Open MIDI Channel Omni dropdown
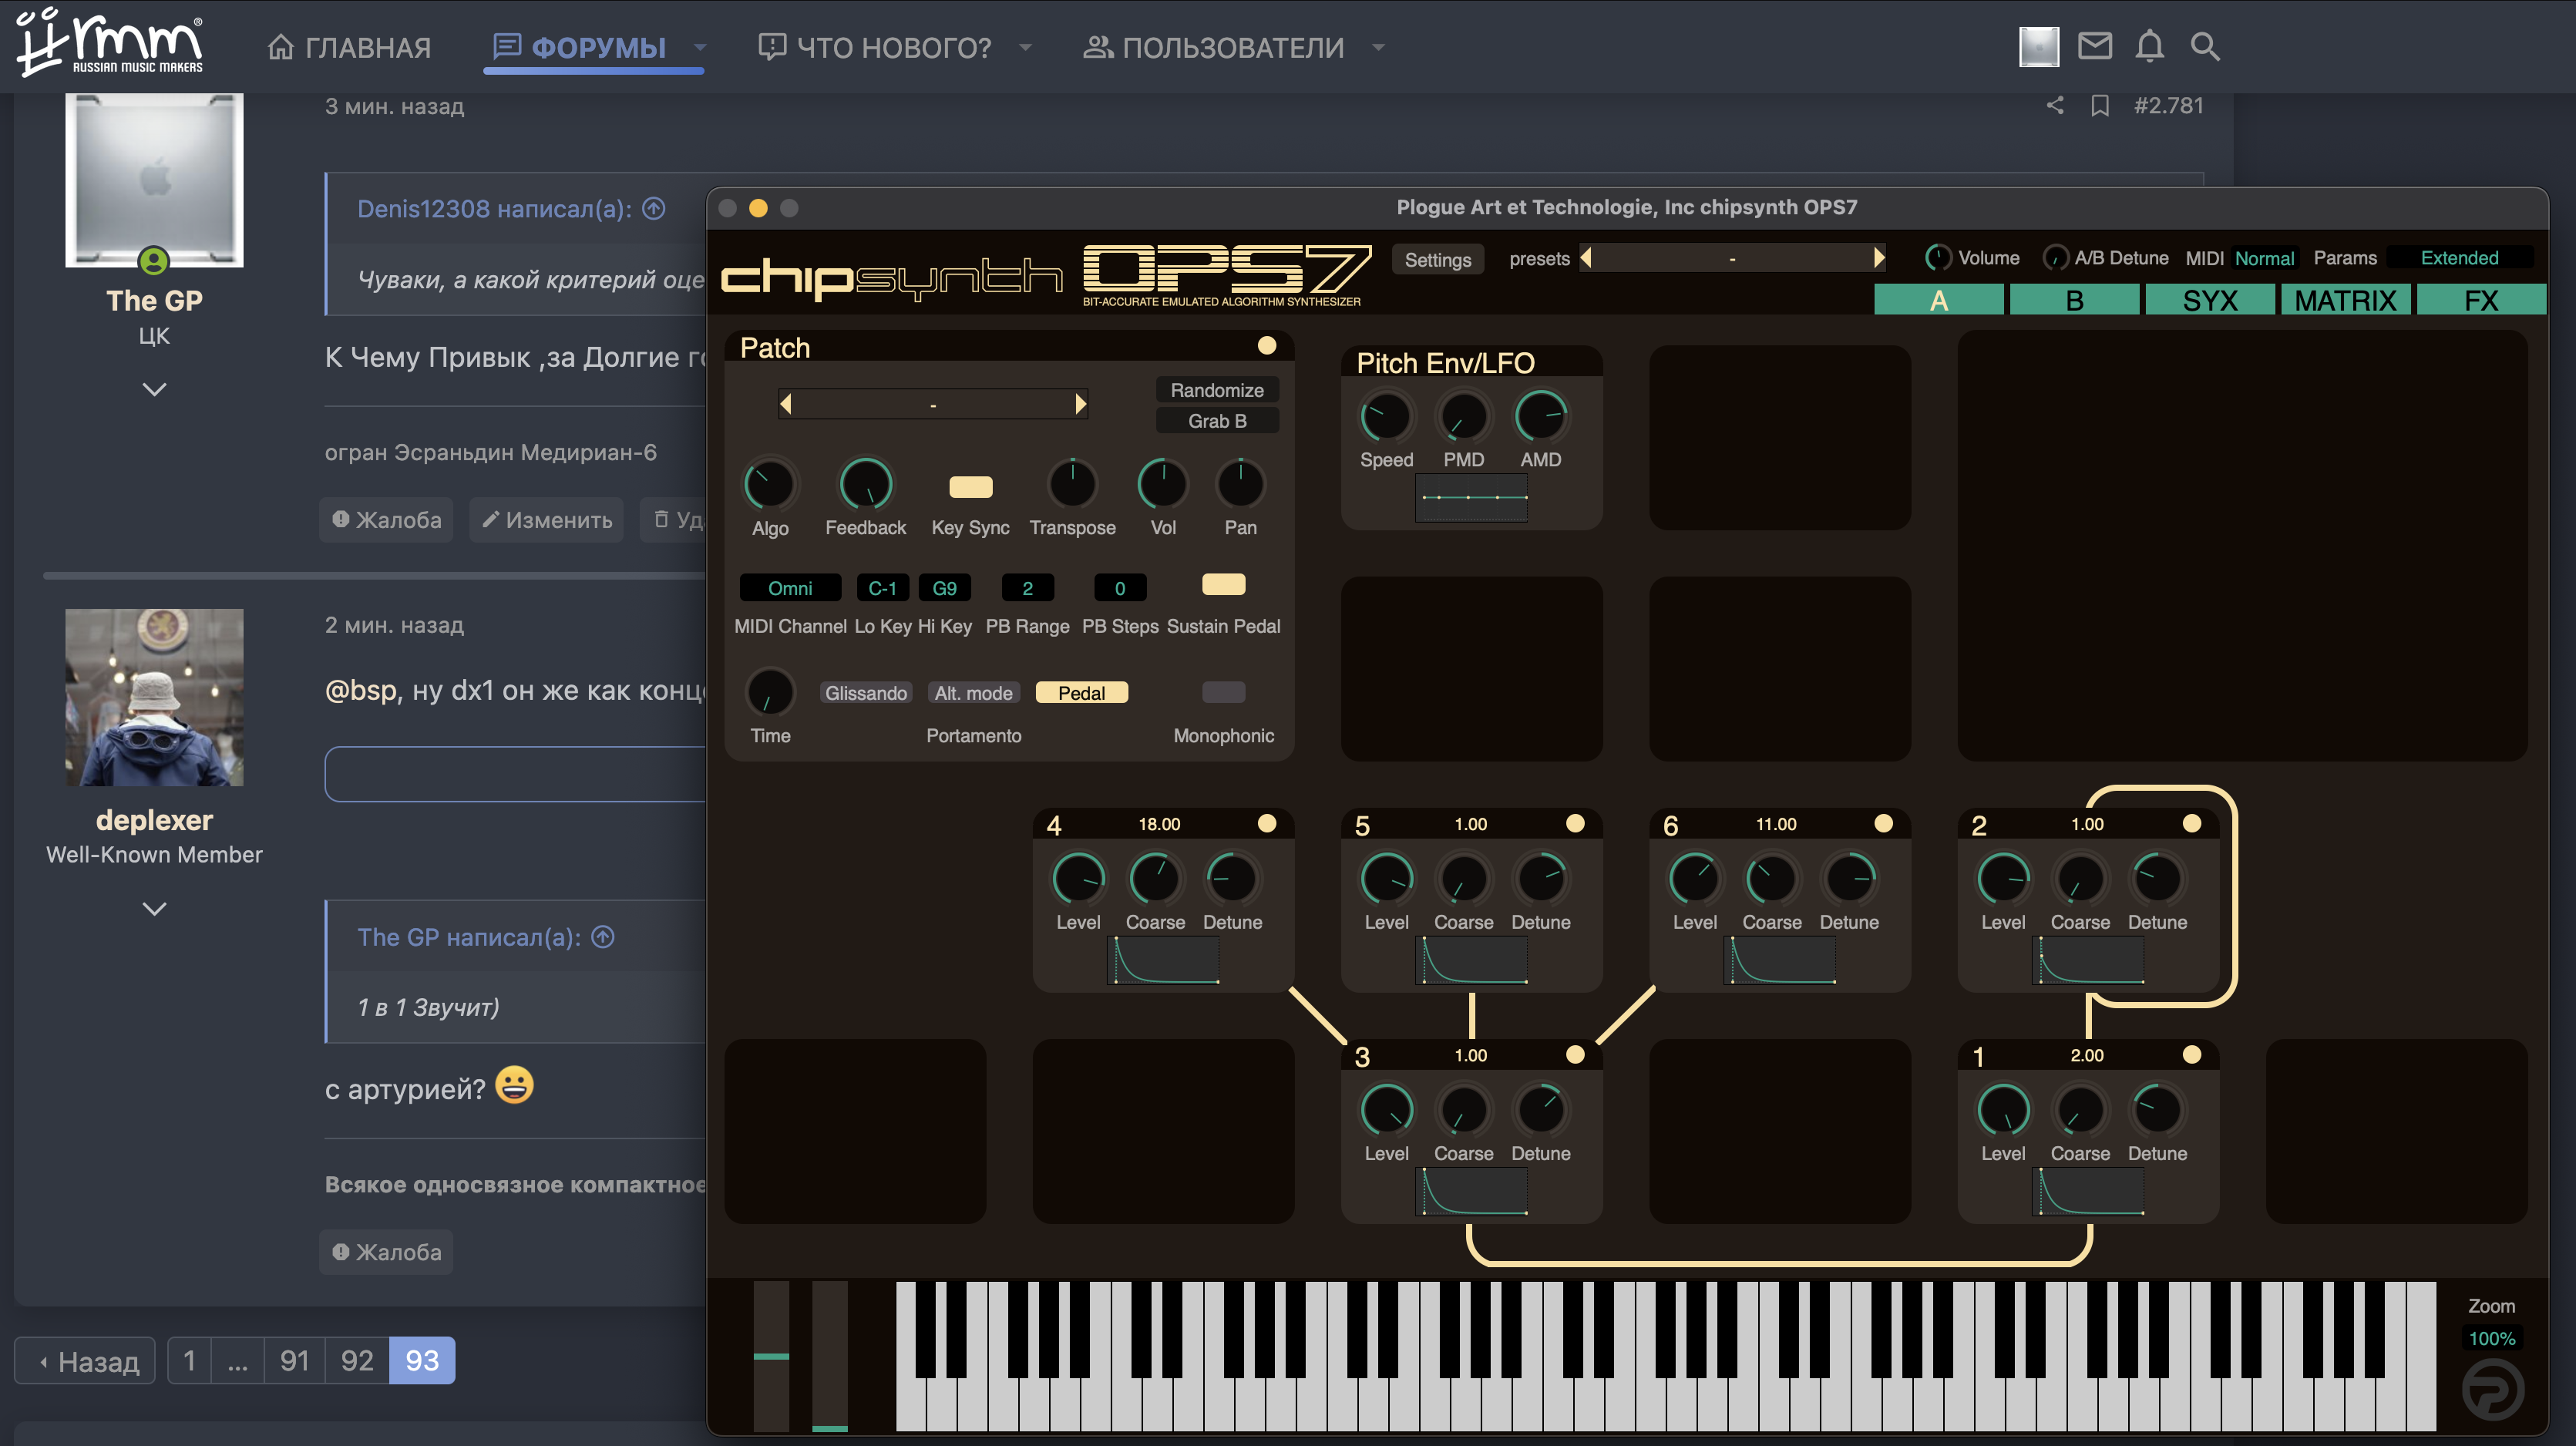 tap(790, 588)
